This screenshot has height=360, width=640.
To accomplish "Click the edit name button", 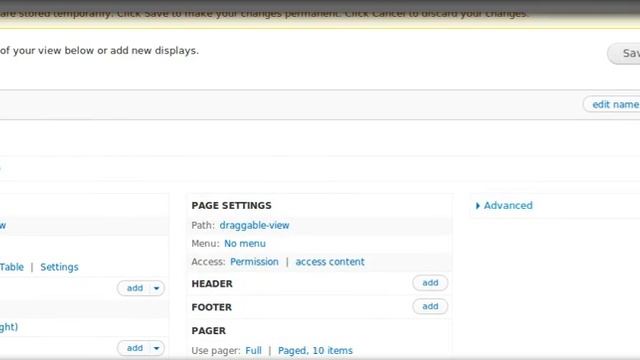I will coord(612,104).
